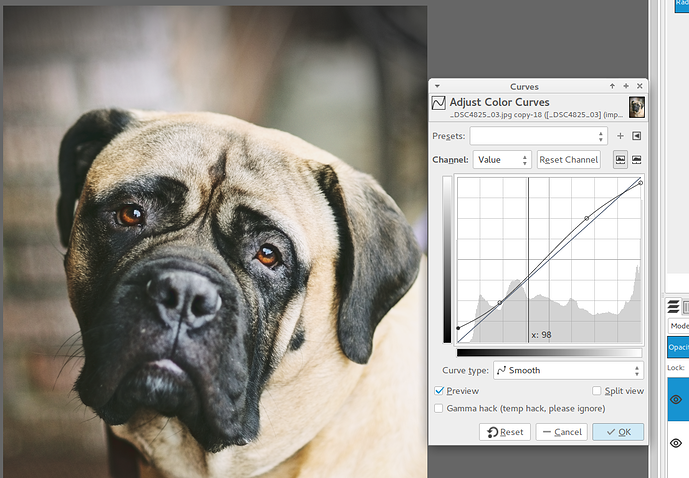
Task: Open the Channel Value dropdown
Action: (502, 160)
